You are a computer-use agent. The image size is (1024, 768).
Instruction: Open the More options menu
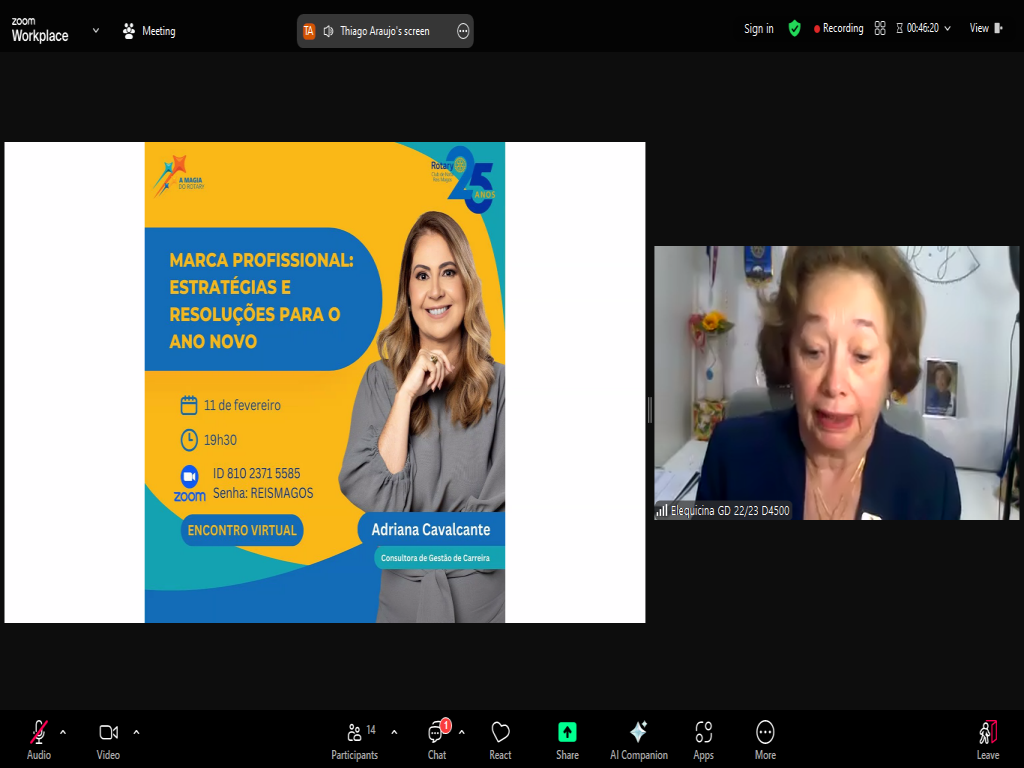point(765,739)
